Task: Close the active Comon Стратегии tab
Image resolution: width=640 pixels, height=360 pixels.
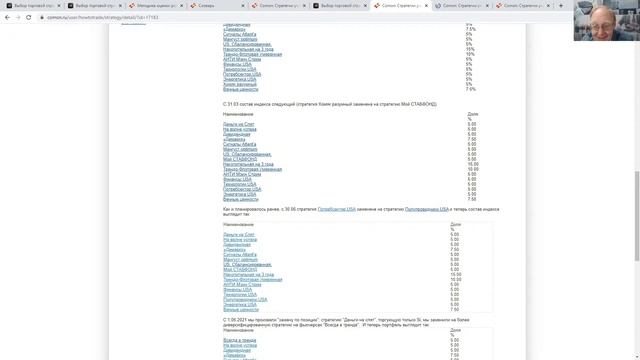Action: [x=426, y=6]
